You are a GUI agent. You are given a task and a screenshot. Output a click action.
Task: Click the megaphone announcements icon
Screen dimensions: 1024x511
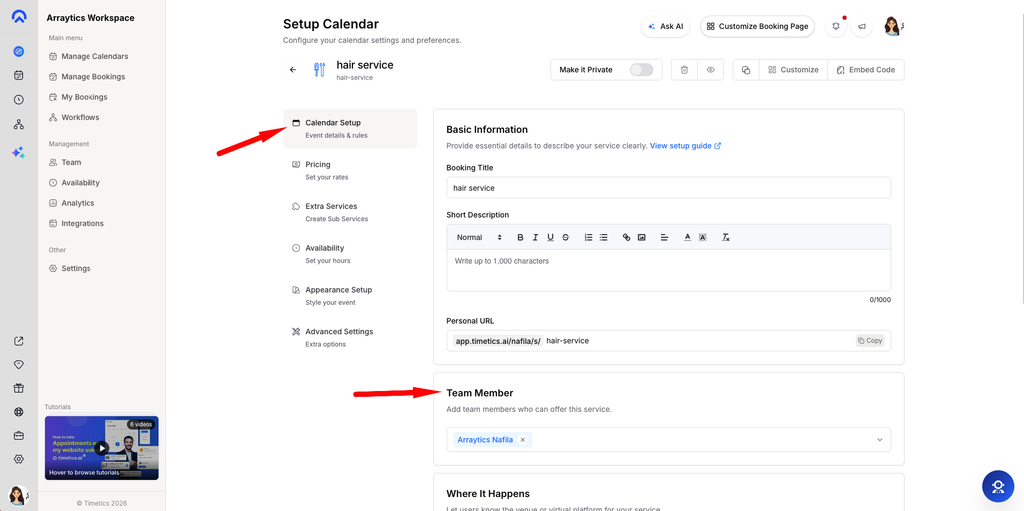tap(862, 27)
